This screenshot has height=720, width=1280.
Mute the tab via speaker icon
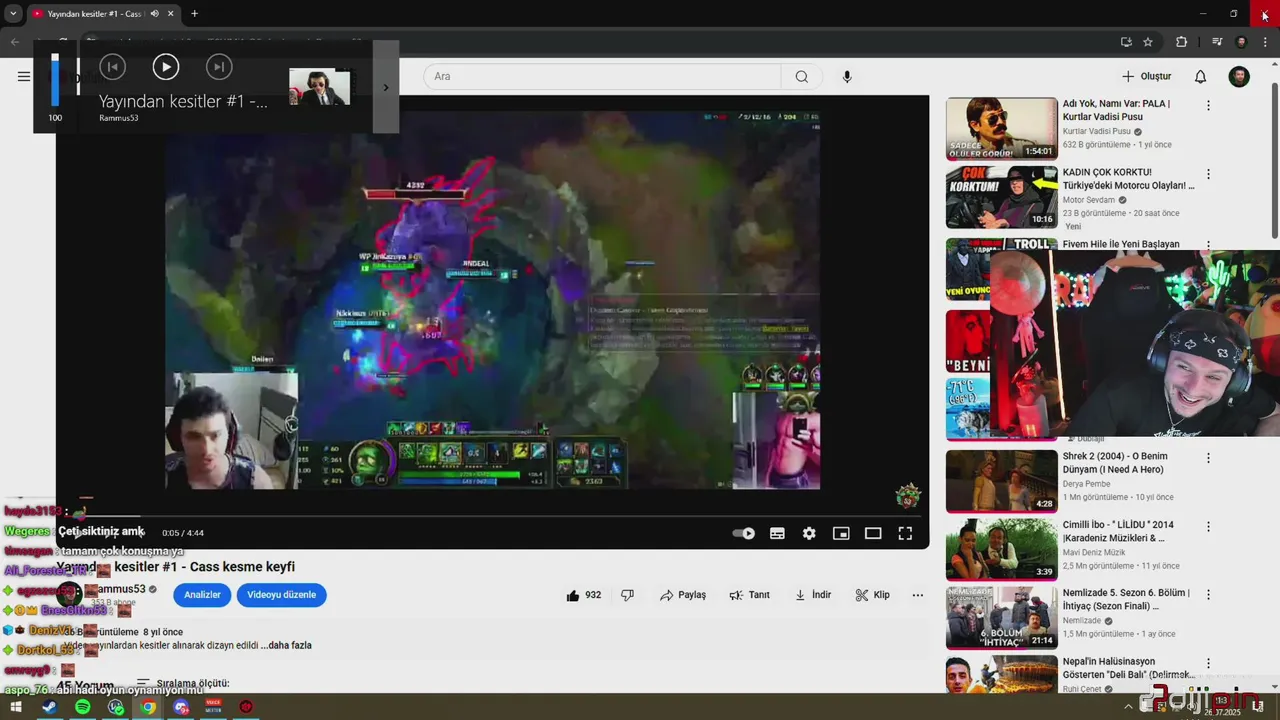(154, 14)
